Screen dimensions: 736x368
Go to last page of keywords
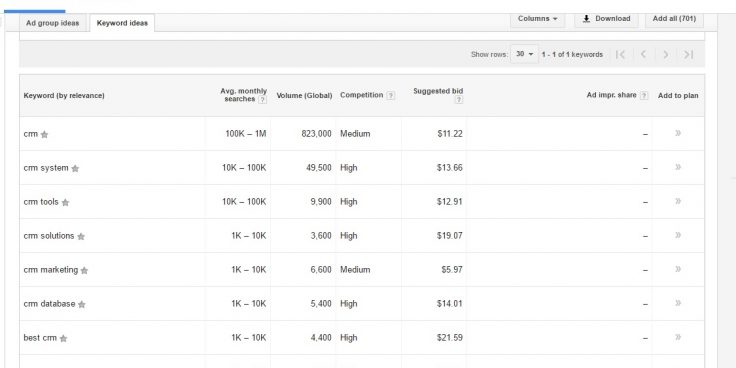pos(688,54)
